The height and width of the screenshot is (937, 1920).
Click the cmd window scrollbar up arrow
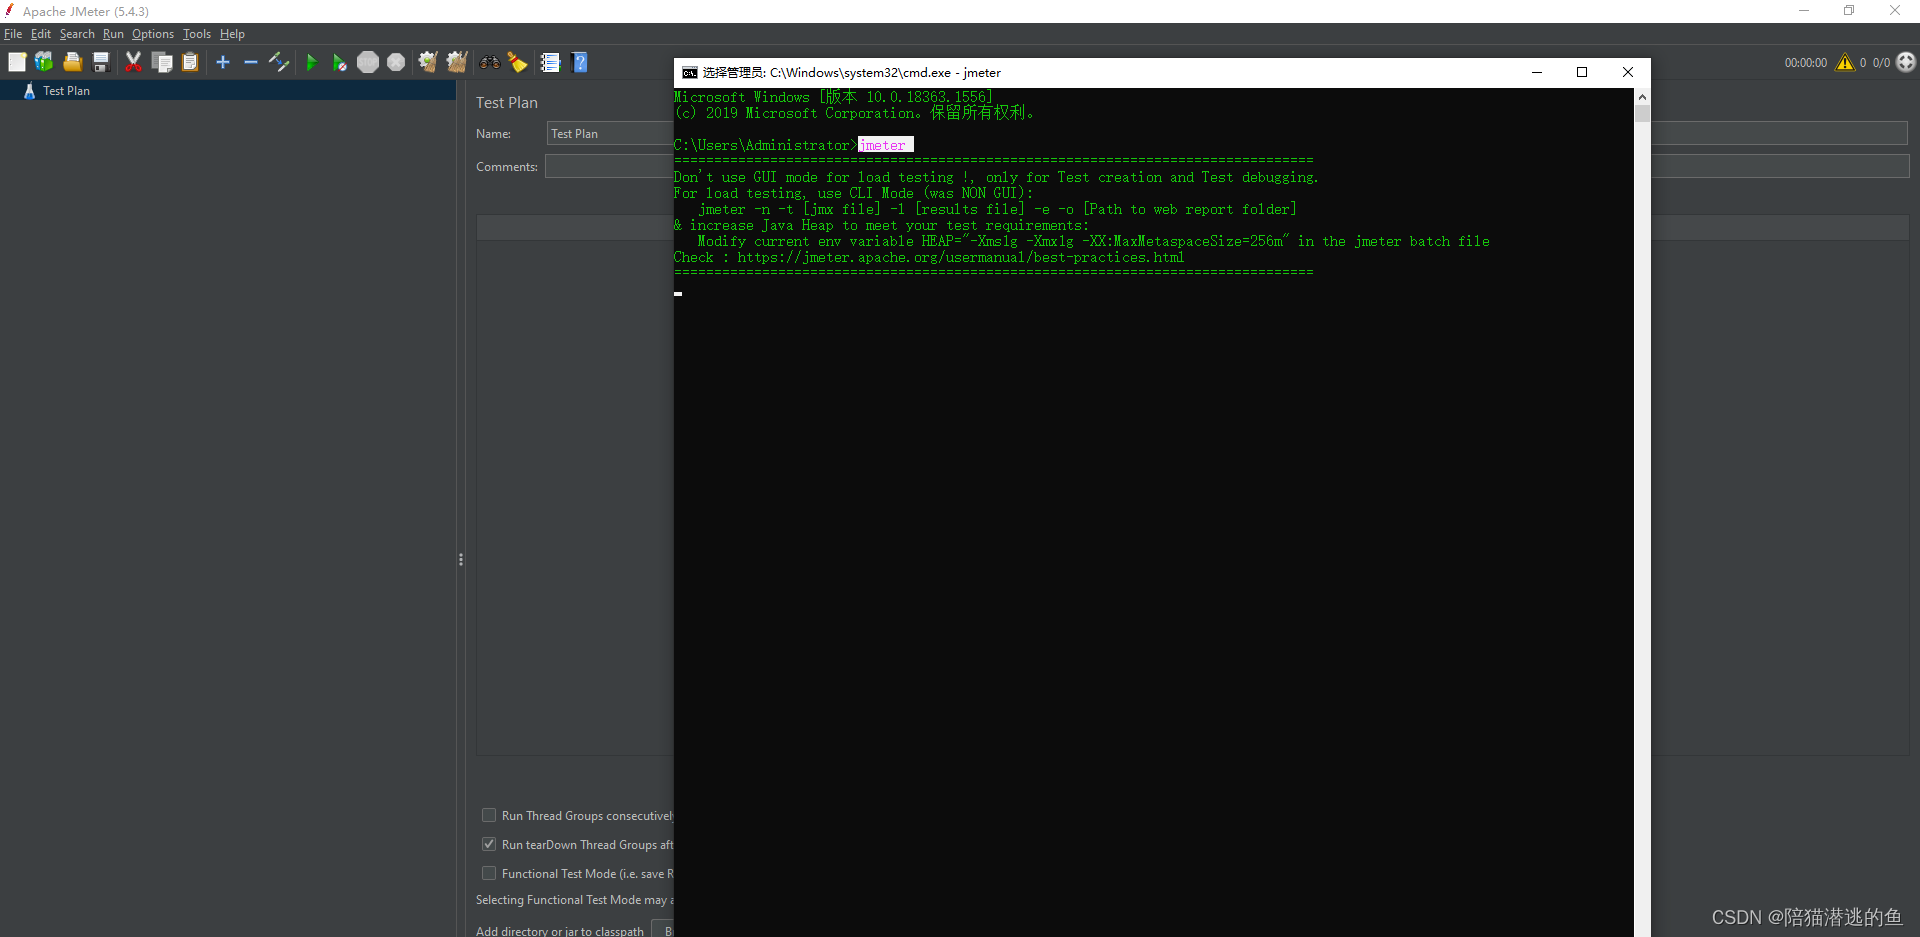1642,97
